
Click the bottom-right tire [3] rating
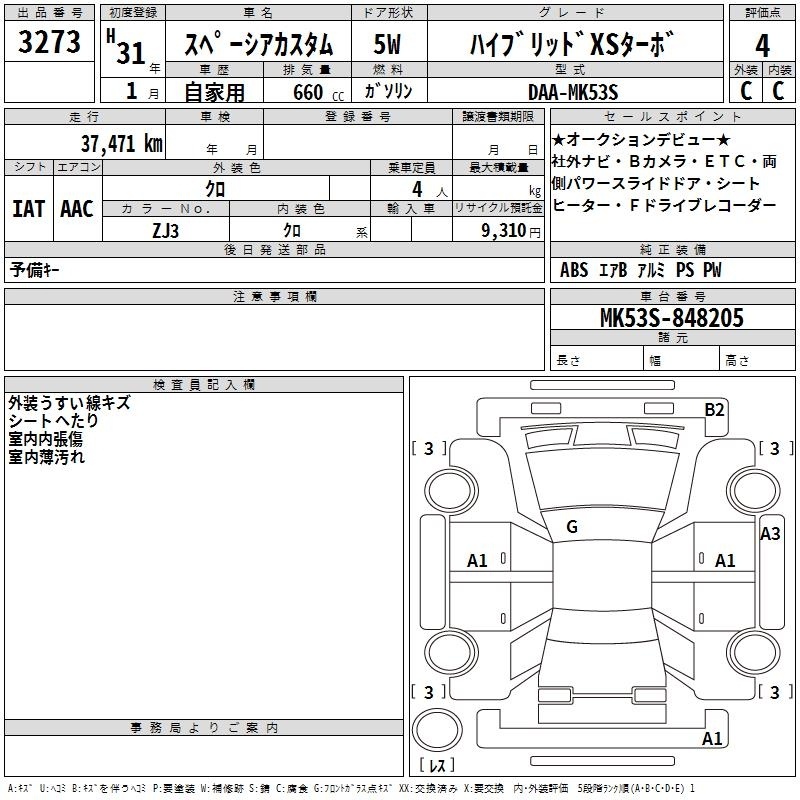point(775,692)
